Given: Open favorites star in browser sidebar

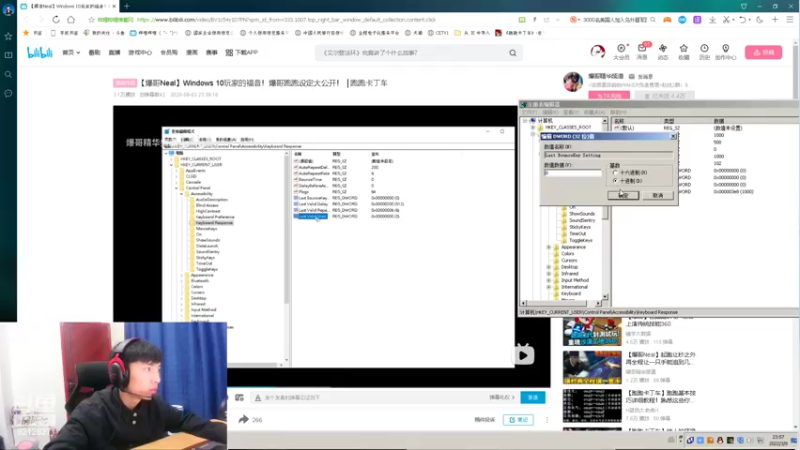Looking at the screenshot, I should pos(8,36).
